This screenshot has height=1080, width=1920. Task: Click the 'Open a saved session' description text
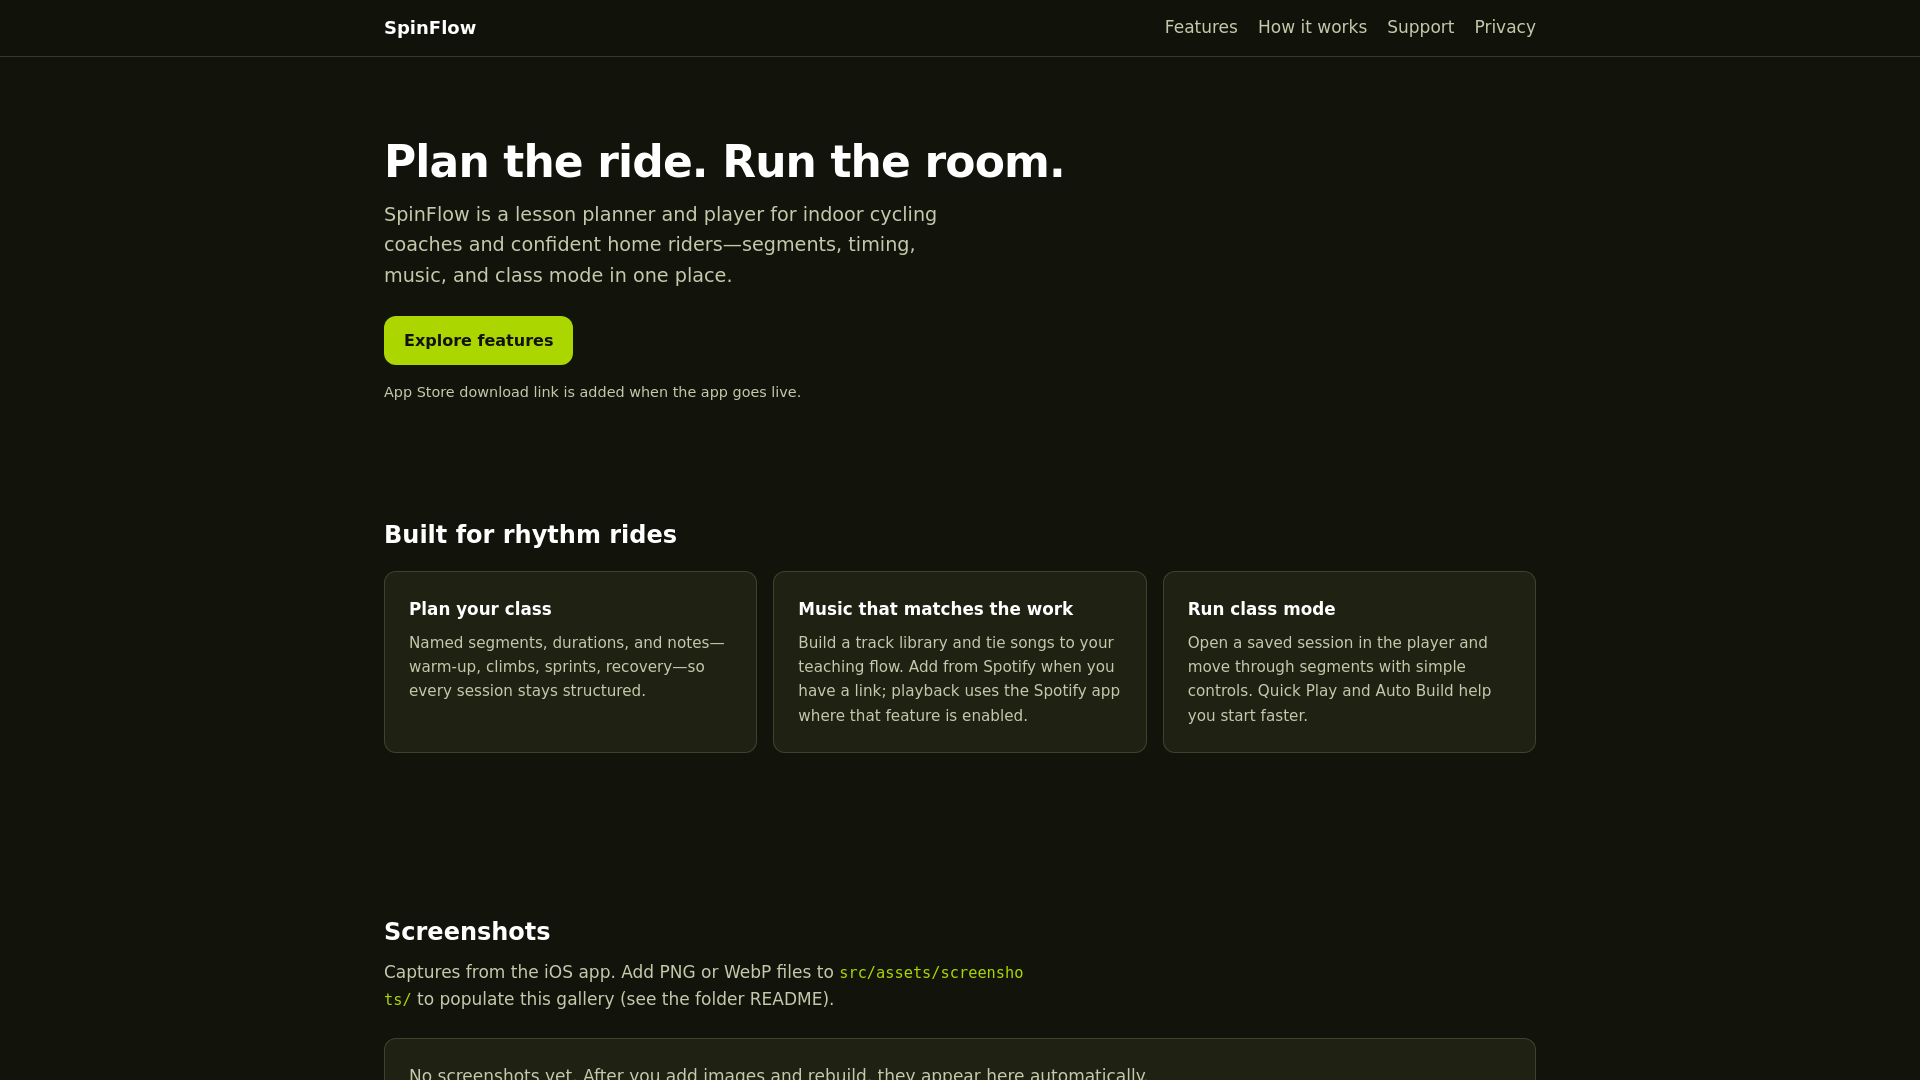pos(1339,679)
